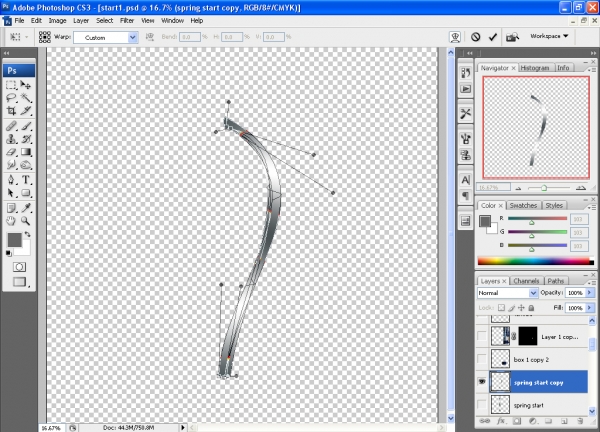Open the Workspace dropdown
600x432 pixels.
point(549,36)
